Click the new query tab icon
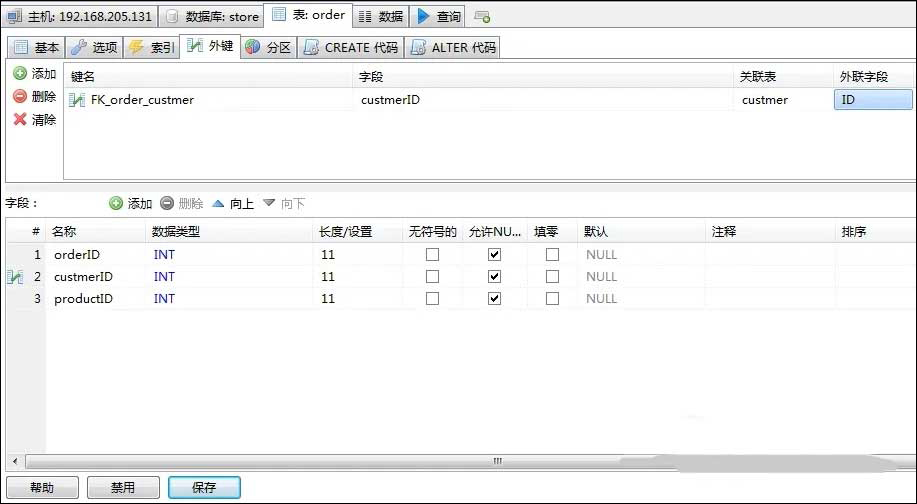The width and height of the screenshot is (917, 504). click(482, 17)
